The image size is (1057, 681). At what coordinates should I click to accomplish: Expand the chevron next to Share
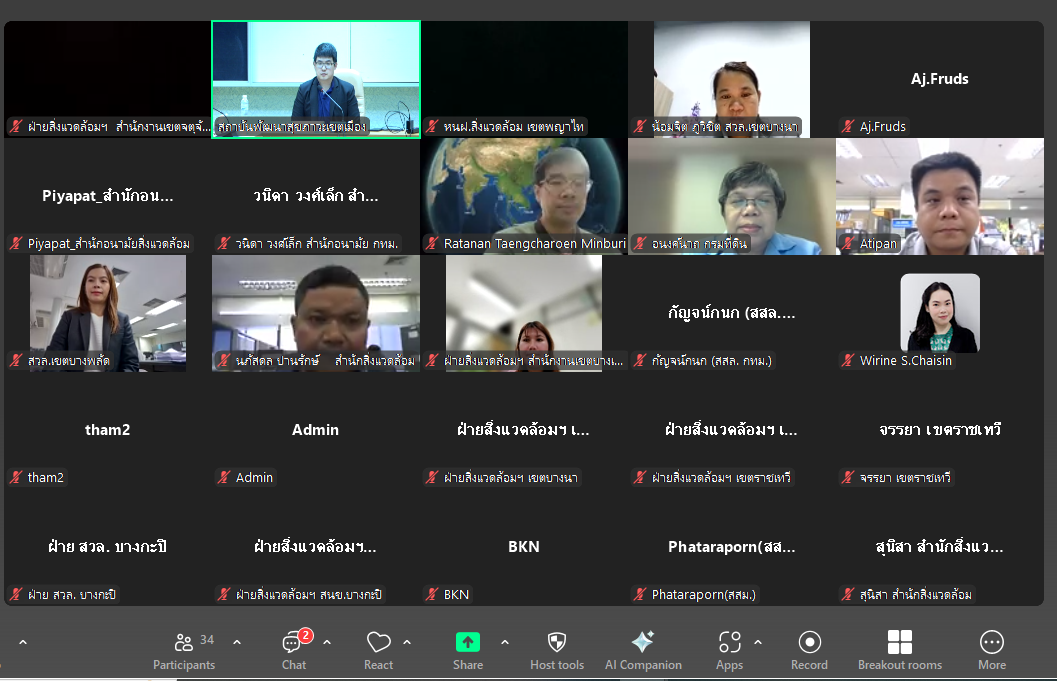[x=505, y=643]
